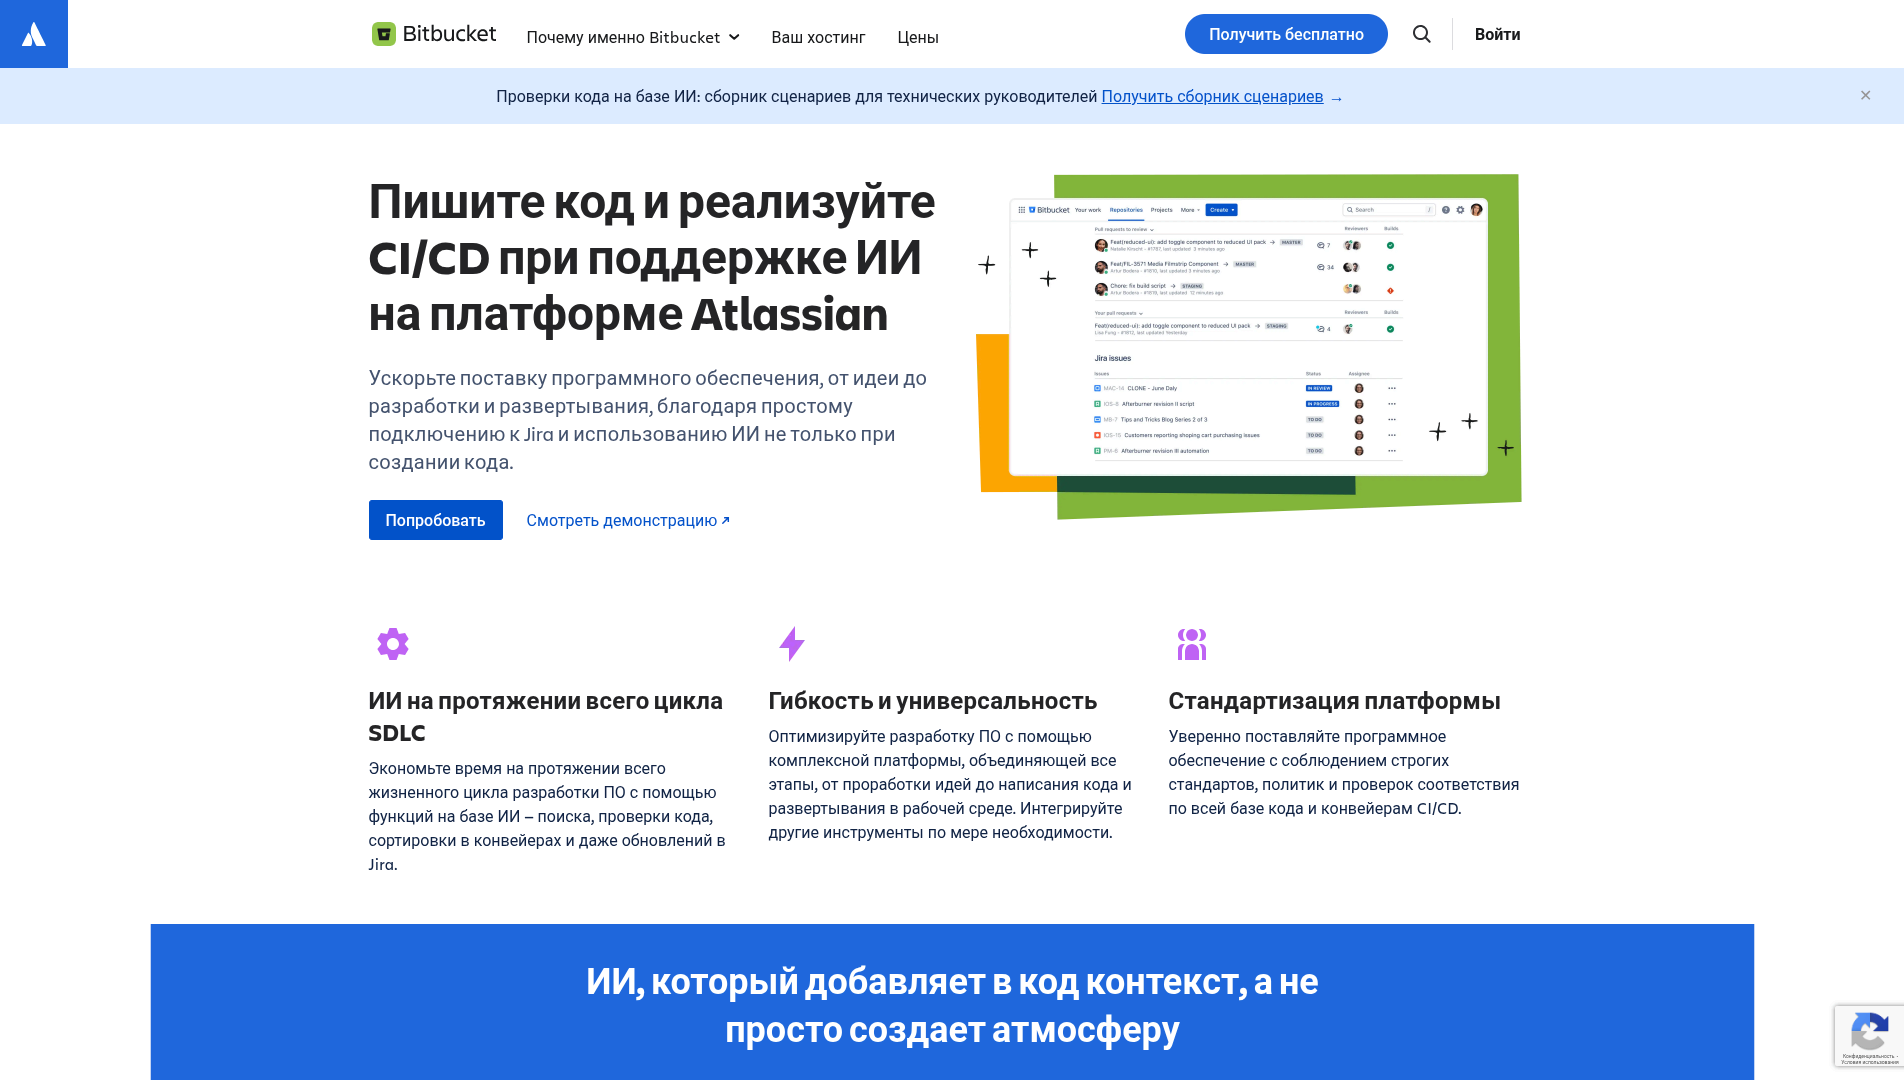Viewport: 1904px width, 1080px height.
Task: Expand the Почему именно Bitbucket dropdown
Action: tap(634, 37)
